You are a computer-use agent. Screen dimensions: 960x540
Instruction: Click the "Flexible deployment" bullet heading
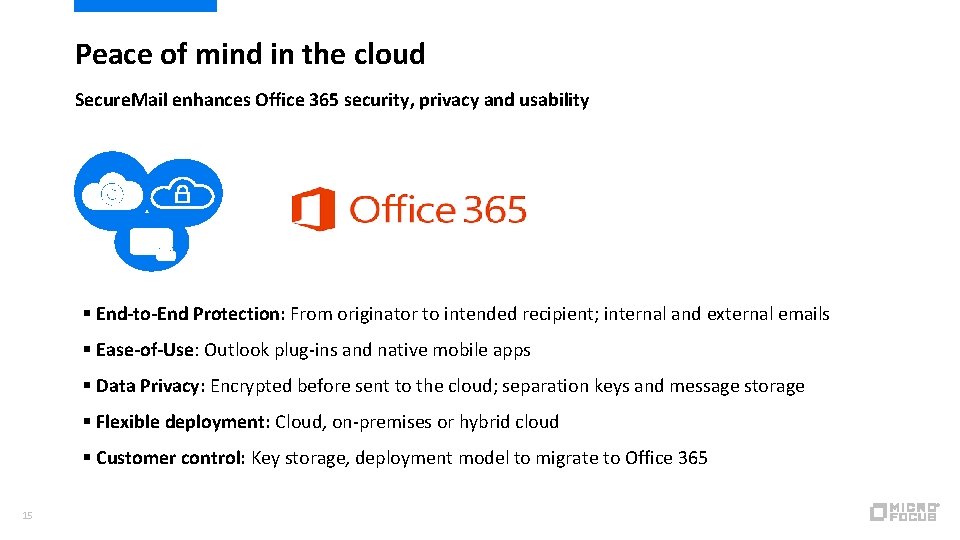181,422
